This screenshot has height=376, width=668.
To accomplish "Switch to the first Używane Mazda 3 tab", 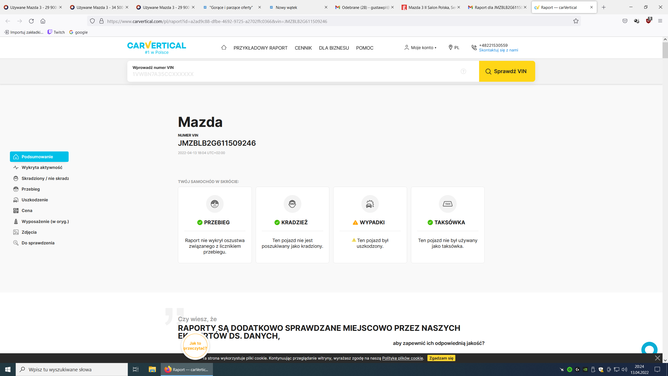I will [33, 7].
